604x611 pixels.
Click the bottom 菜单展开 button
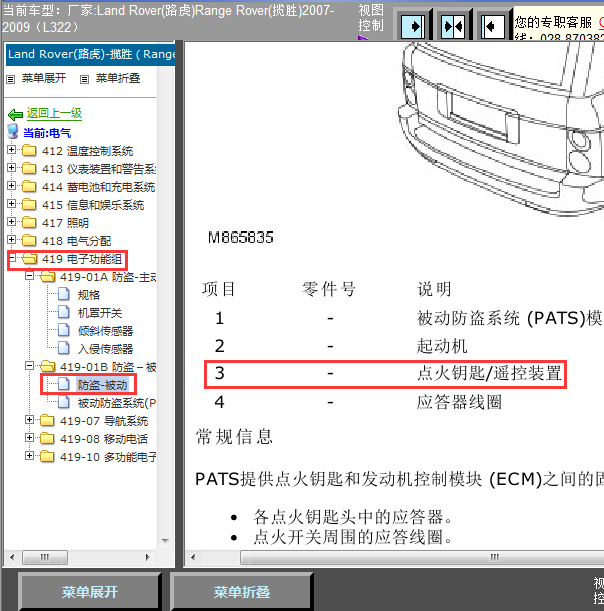[90, 592]
